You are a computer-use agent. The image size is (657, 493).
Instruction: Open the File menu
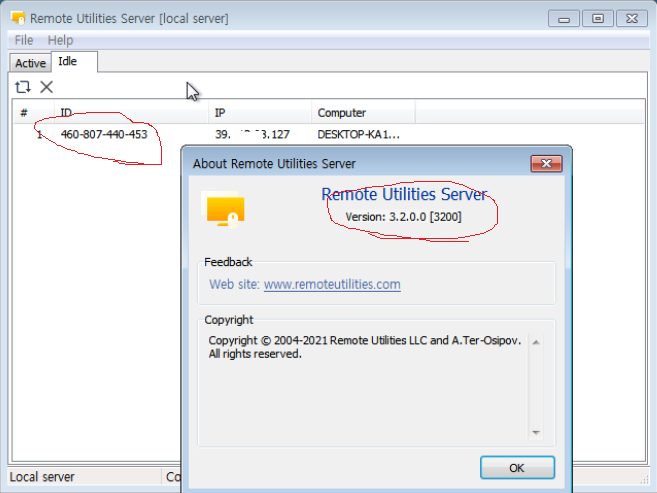point(24,40)
